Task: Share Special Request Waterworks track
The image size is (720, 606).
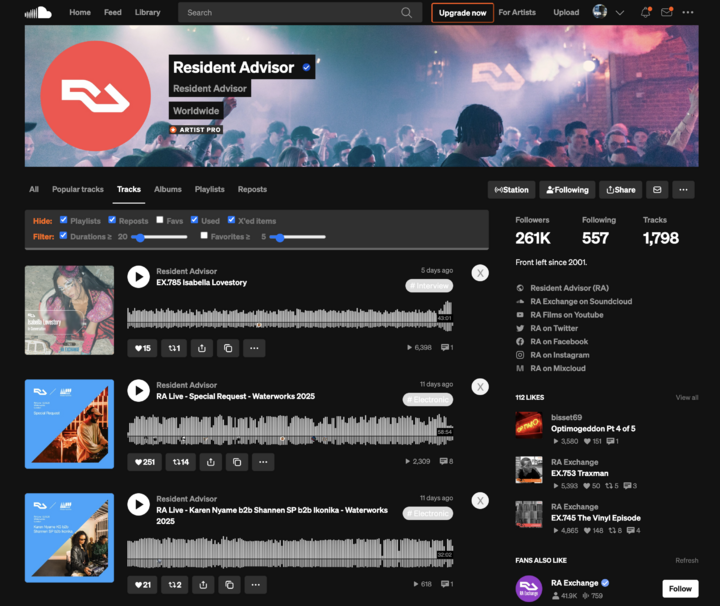Action: 211,462
